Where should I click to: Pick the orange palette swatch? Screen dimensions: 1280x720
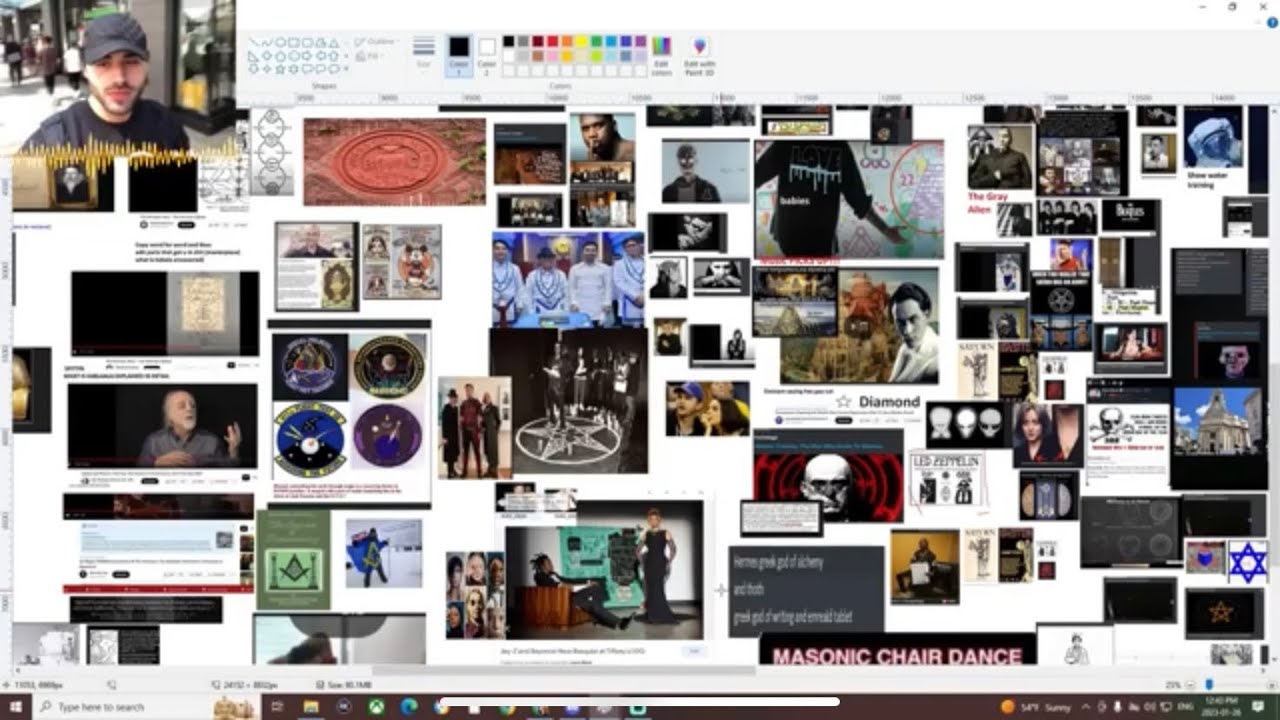567,42
